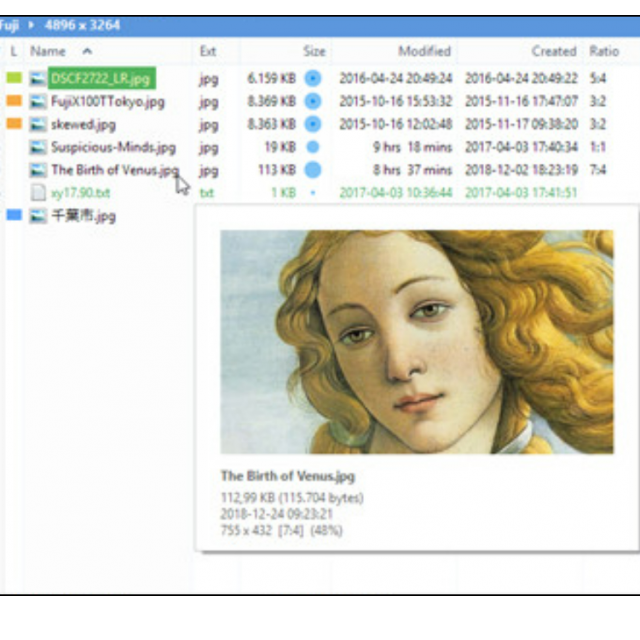Sort by the Created column header
Screen dimensions: 640x640
point(554,51)
